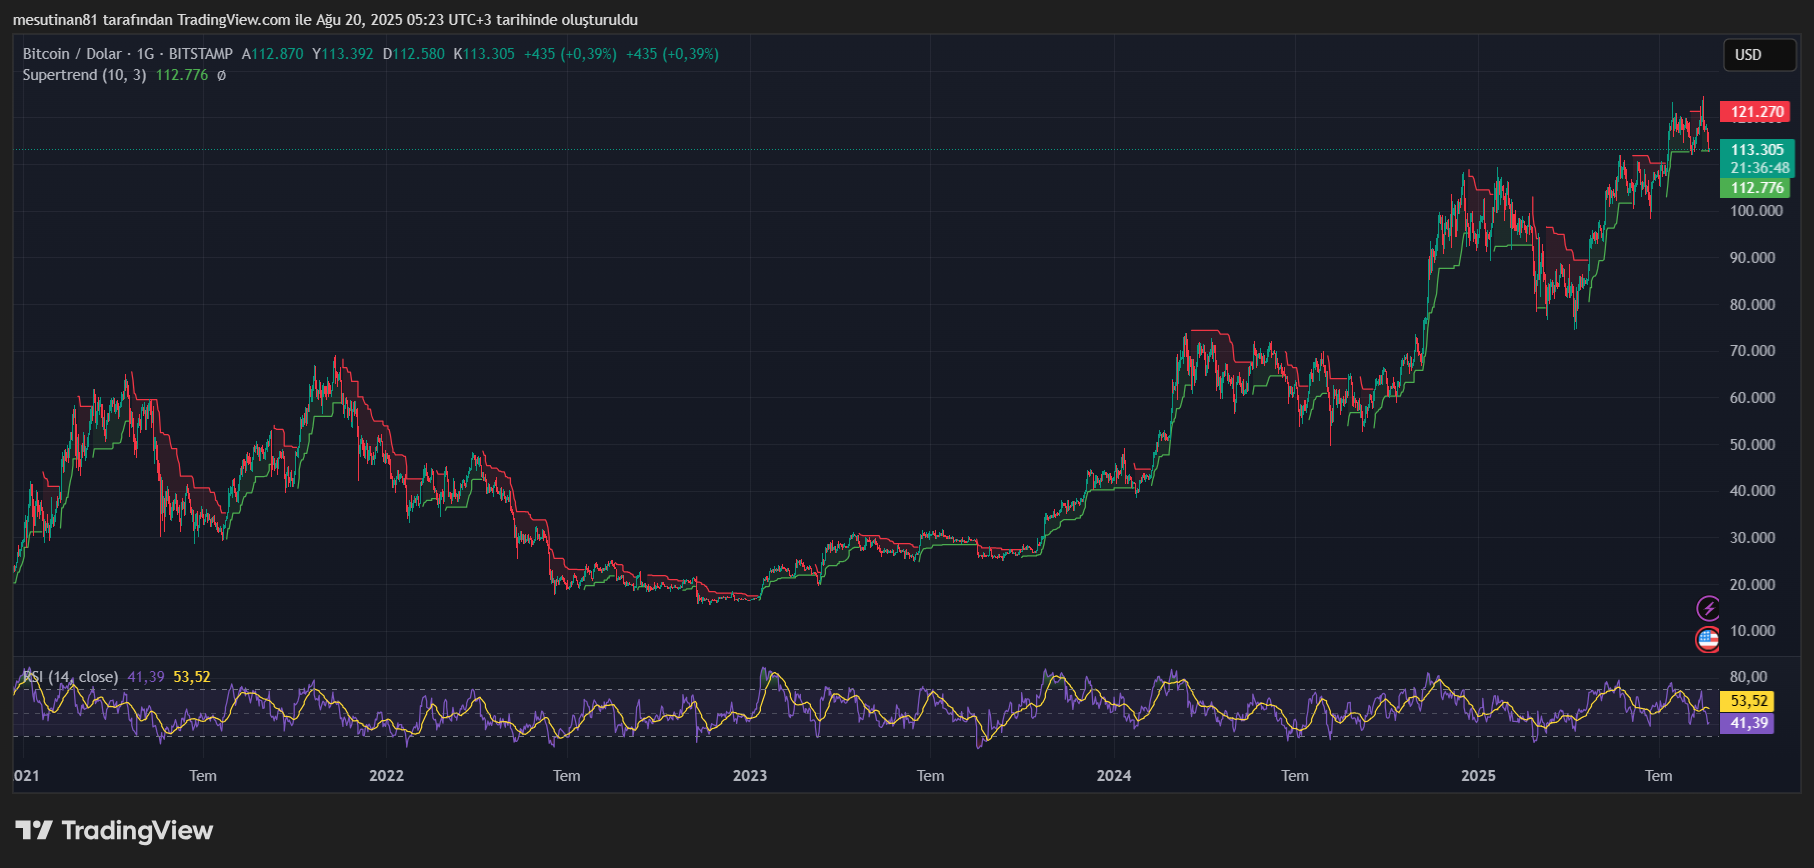Click the green Supertrend value label 112.776
The width and height of the screenshot is (1814, 868).
1757,188
